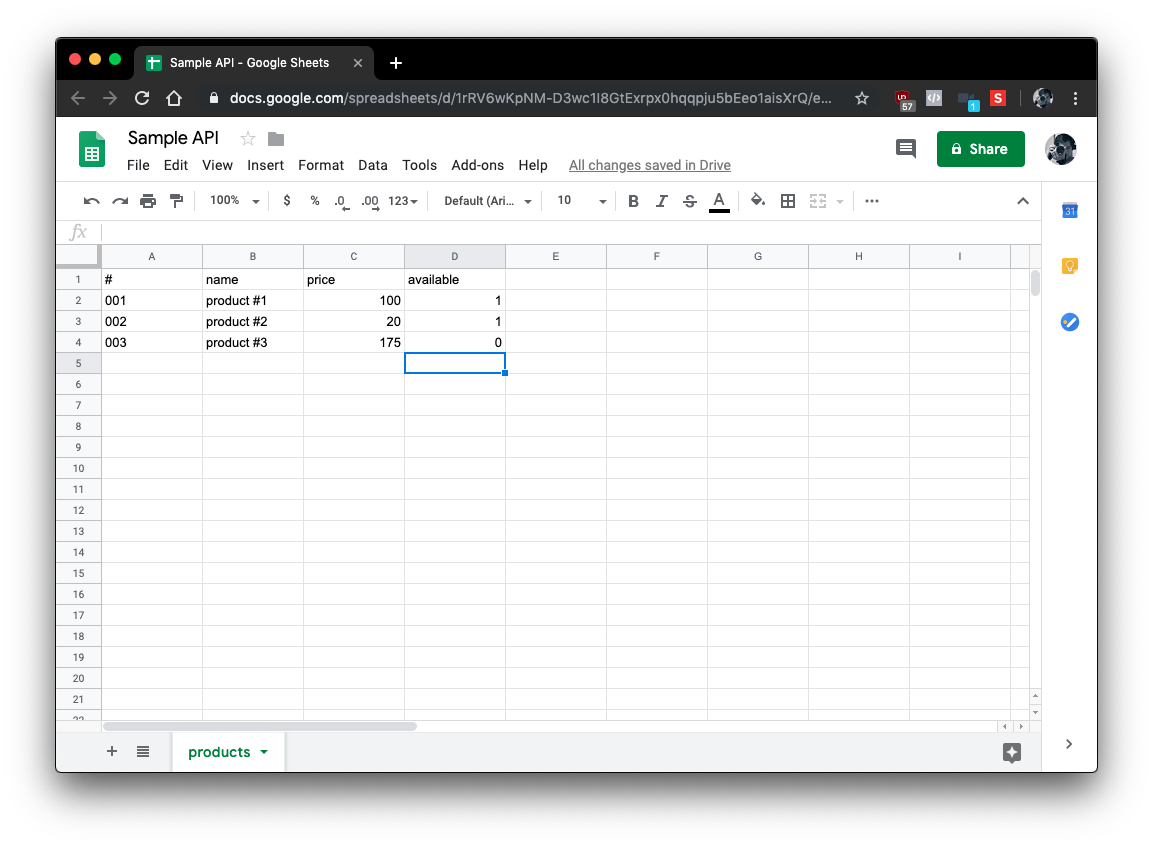Format as currency with dollar icon
Screen dimensions: 1153x846
click(x=287, y=201)
